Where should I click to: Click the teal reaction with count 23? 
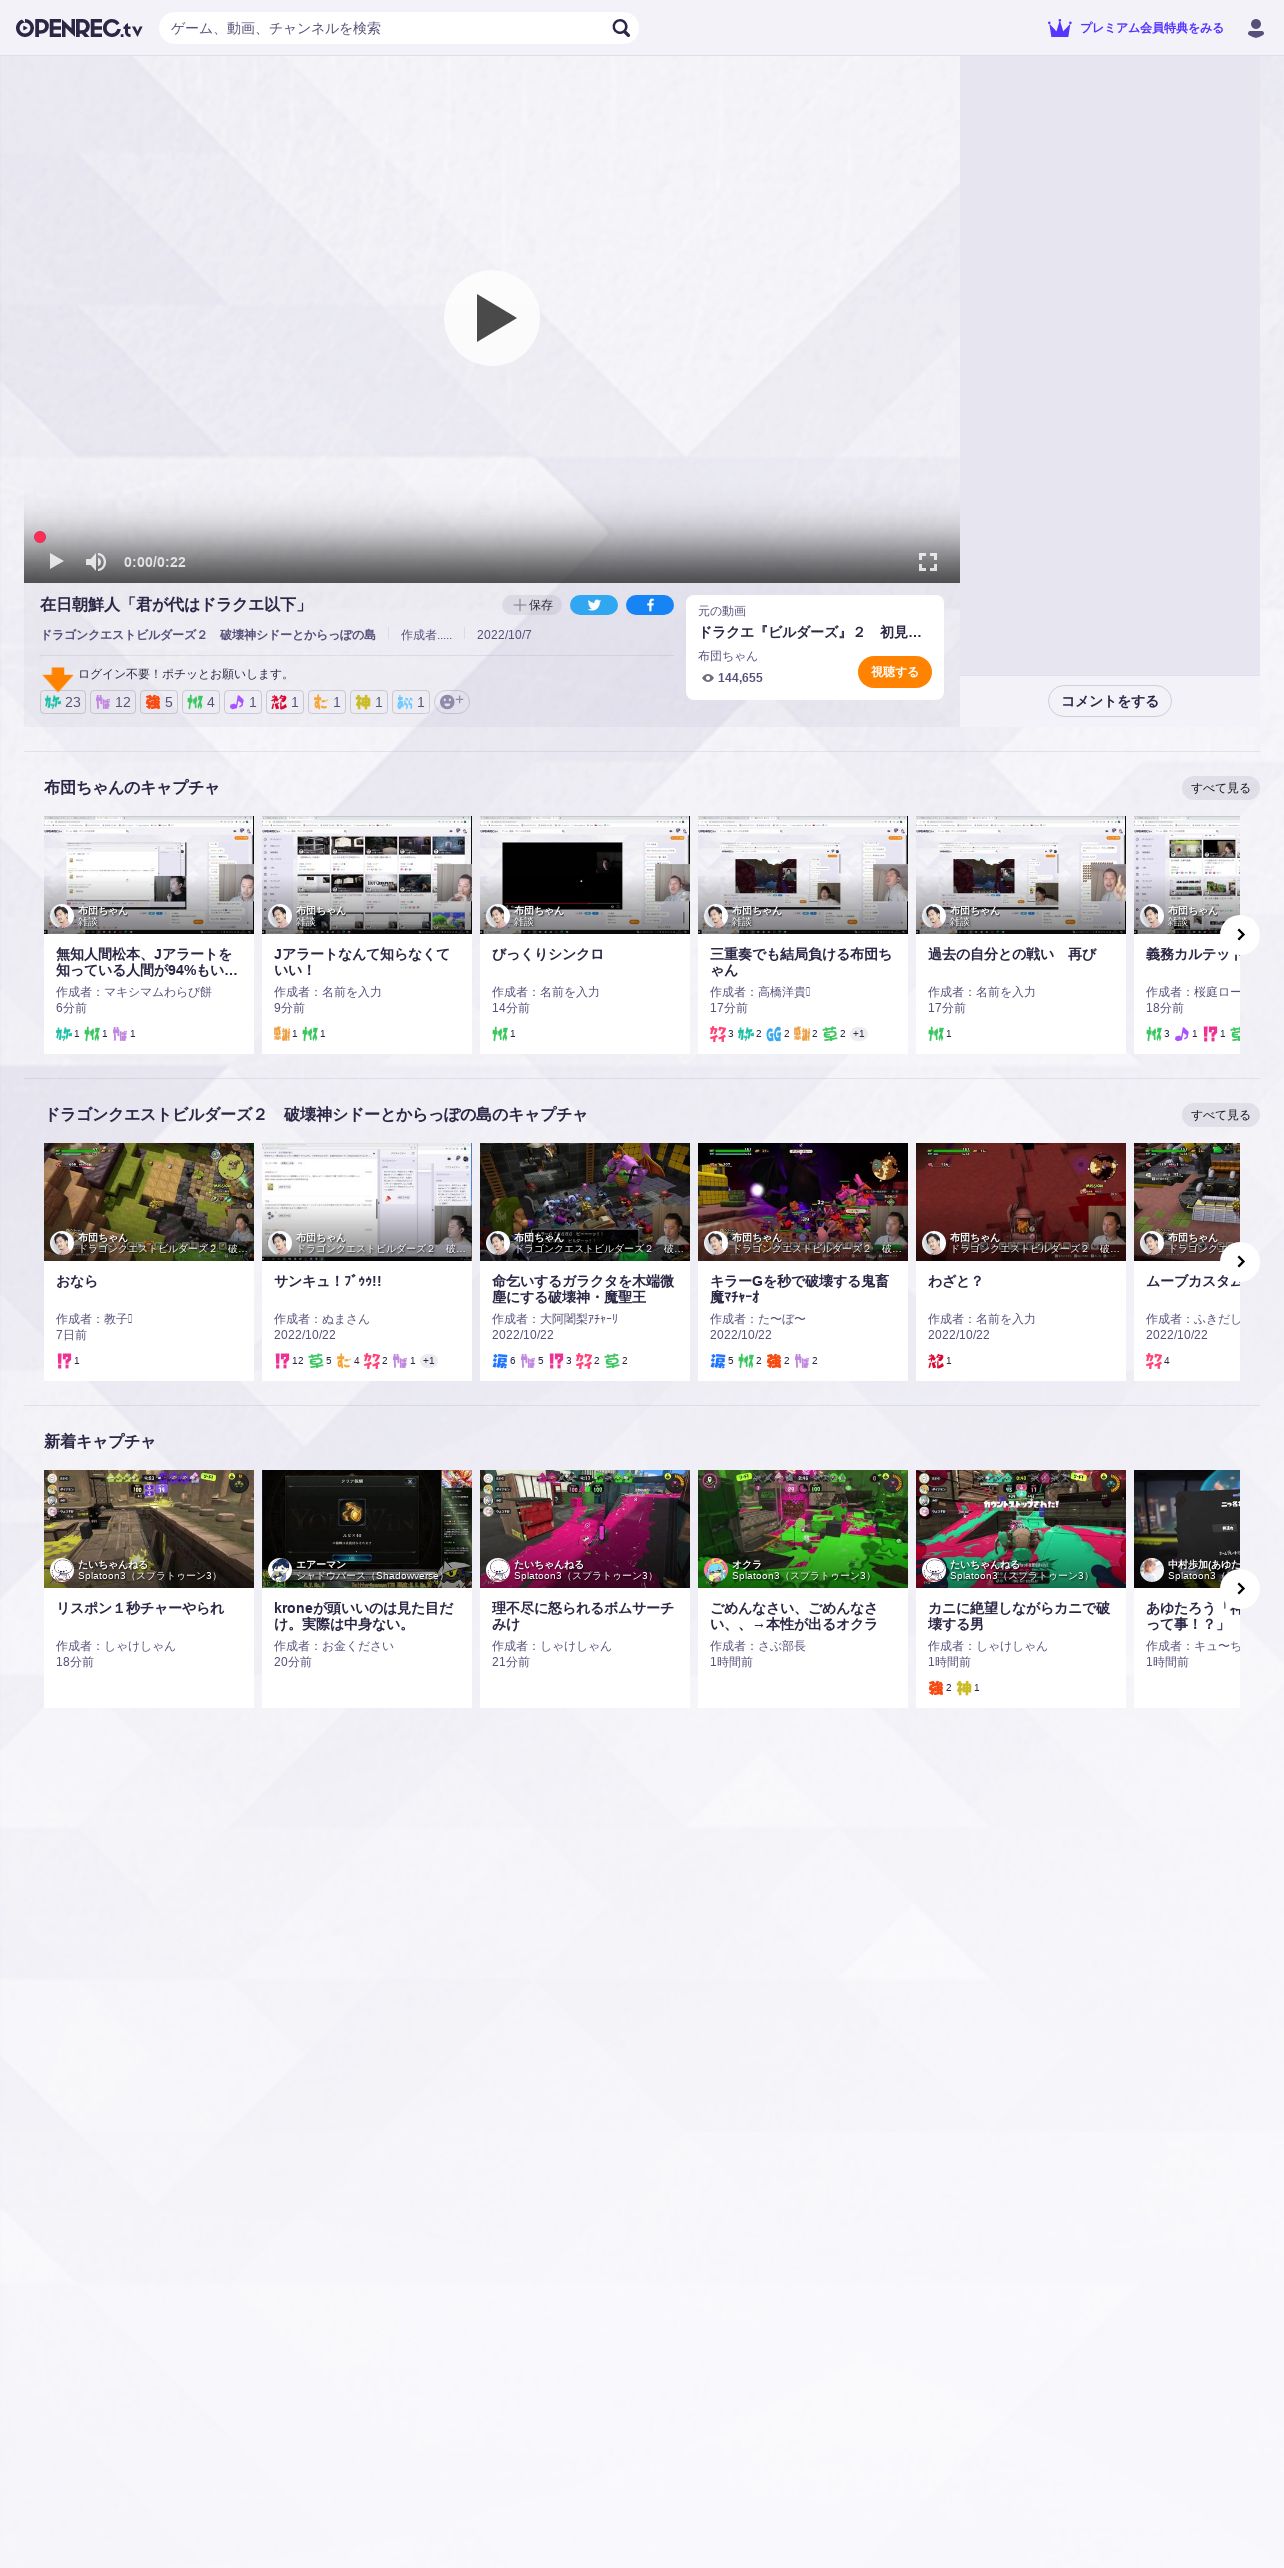pos(63,702)
